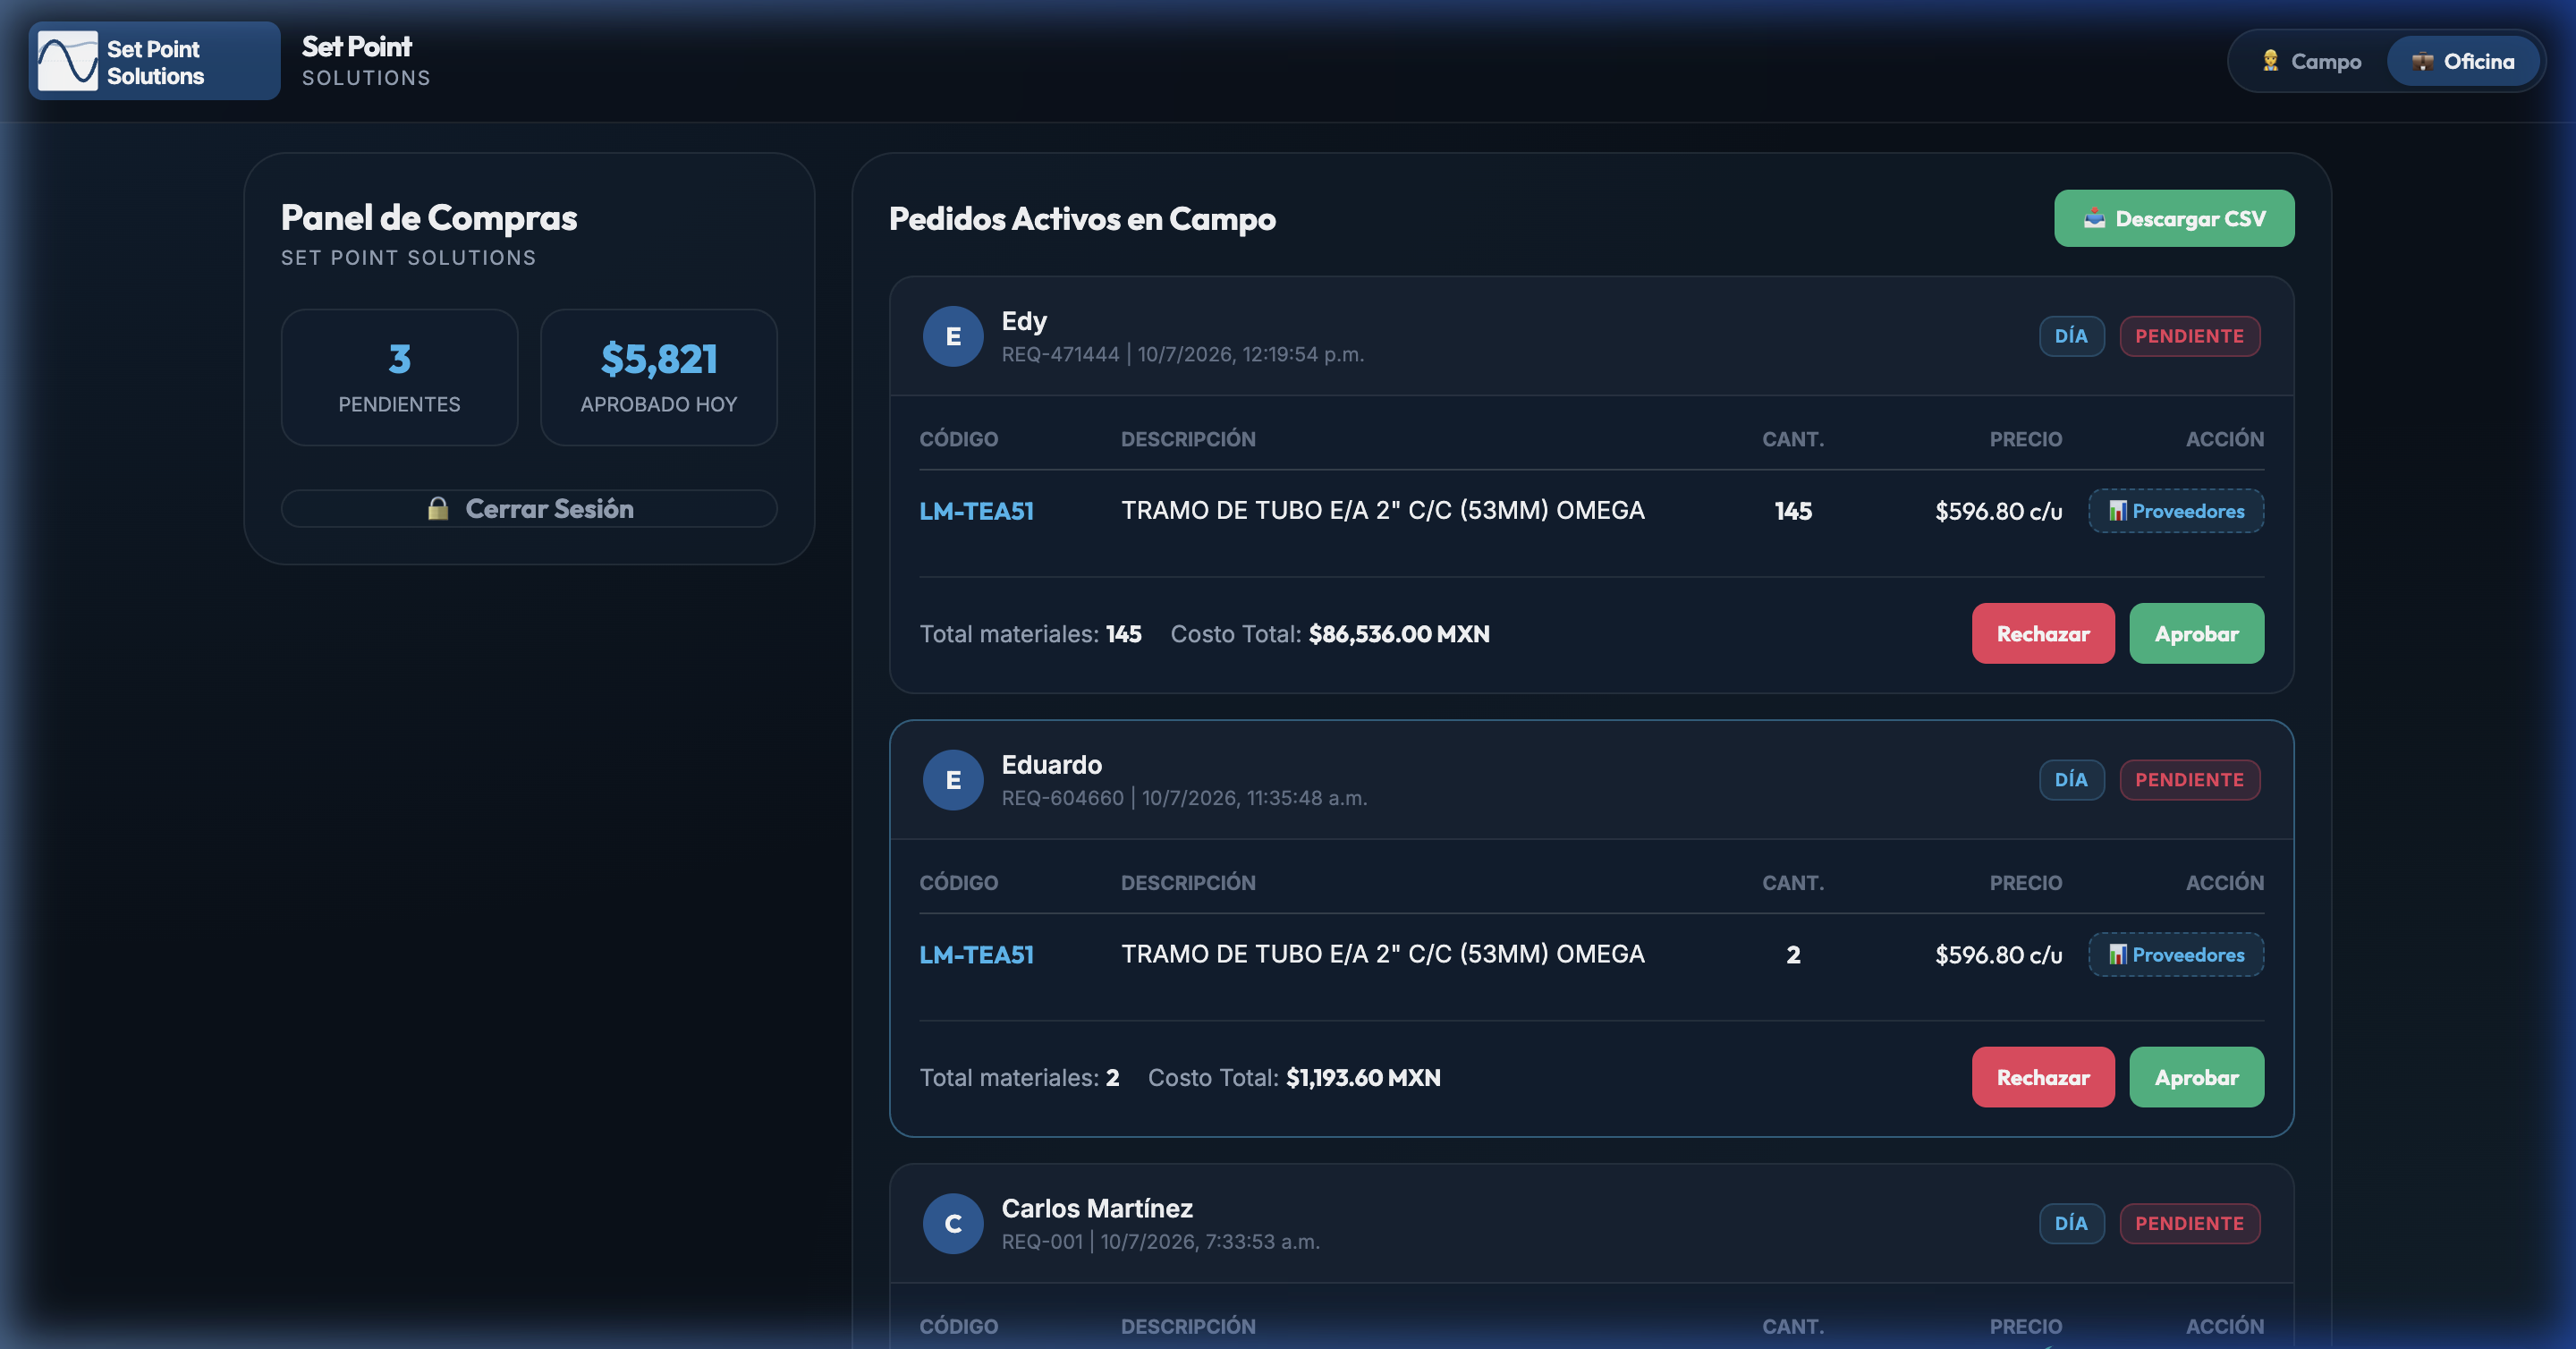Image resolution: width=2576 pixels, height=1349 pixels.
Task: Click REQ-604660 request ID text
Action: click(x=1062, y=798)
